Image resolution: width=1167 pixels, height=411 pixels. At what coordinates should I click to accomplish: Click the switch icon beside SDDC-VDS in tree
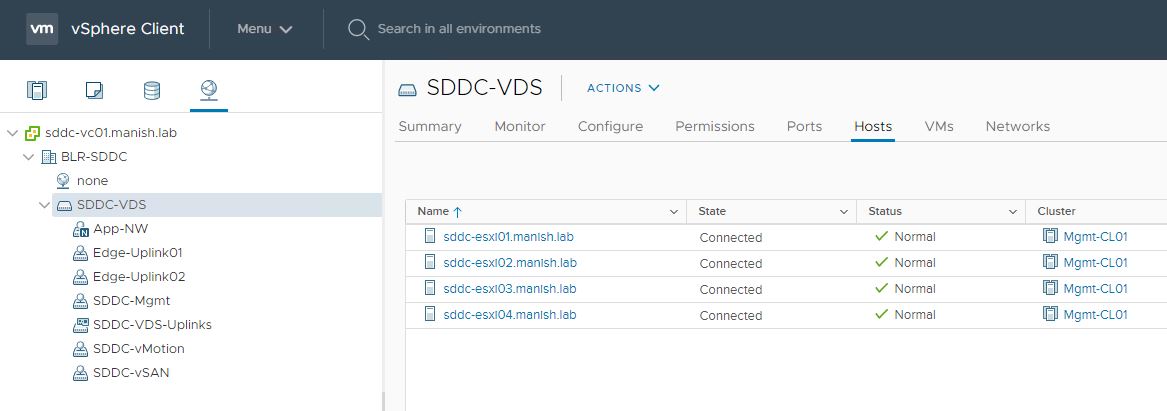[65, 205]
